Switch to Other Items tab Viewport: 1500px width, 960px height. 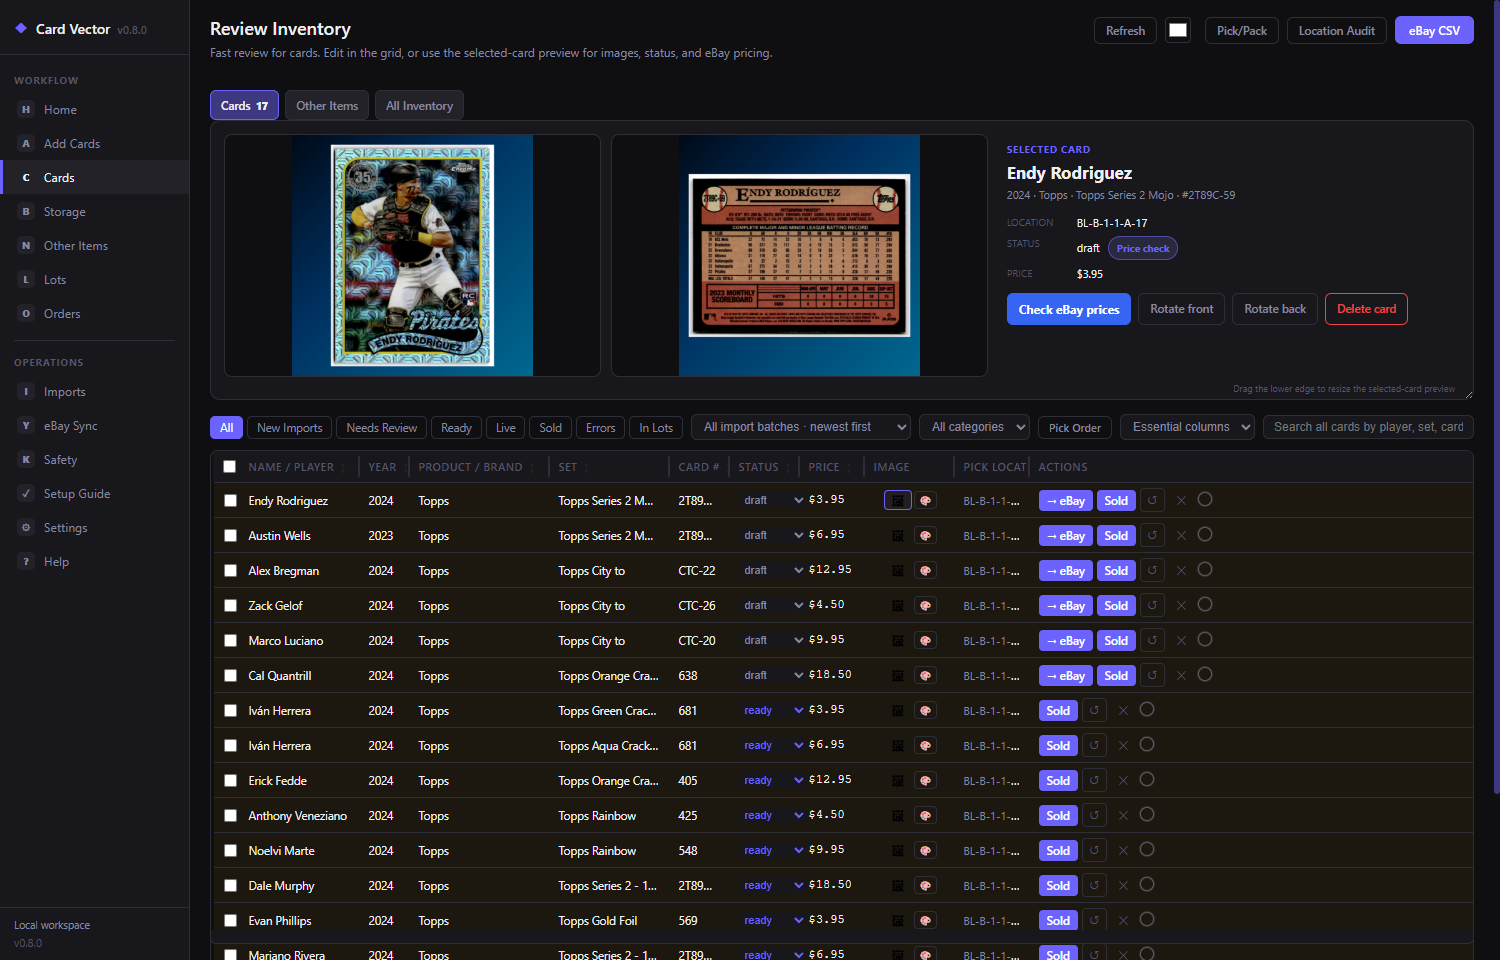[327, 105]
